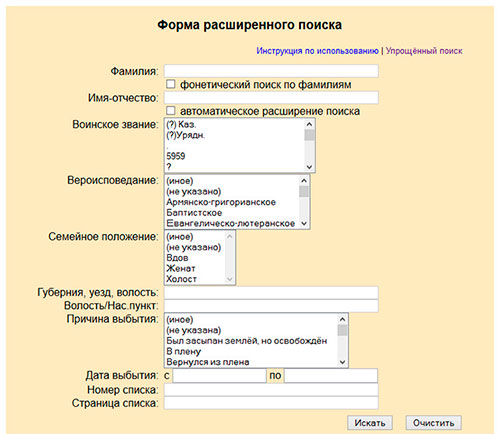The width and height of the screenshot is (500, 434).
Task: Select Евангелическо-лютеранское religion option
Action: coord(232,223)
